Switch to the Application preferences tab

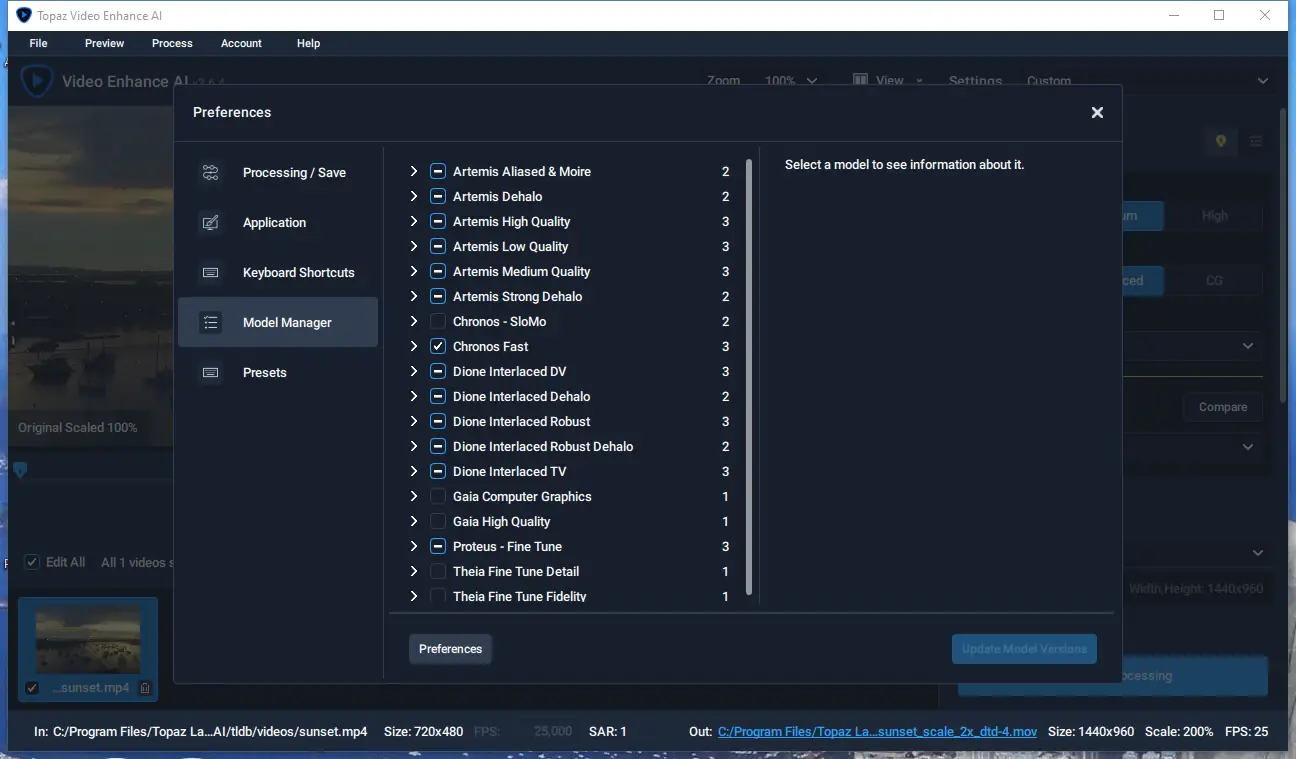[x=278, y=222]
